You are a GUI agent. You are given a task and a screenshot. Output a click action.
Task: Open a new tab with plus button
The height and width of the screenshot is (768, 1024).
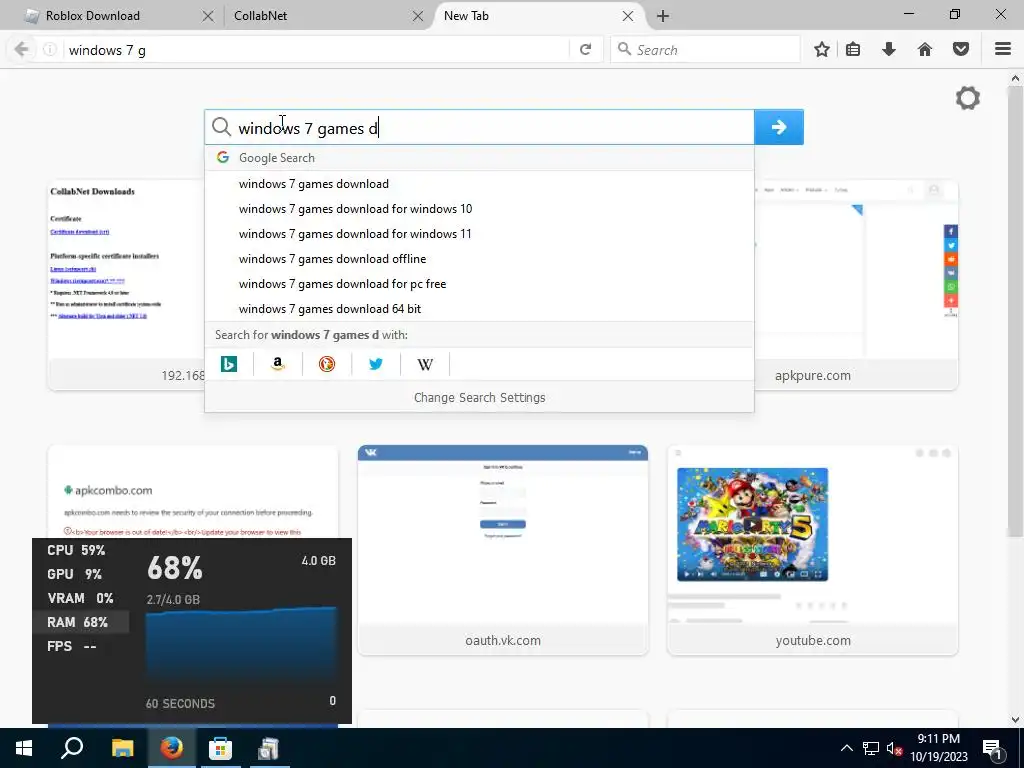(x=663, y=16)
